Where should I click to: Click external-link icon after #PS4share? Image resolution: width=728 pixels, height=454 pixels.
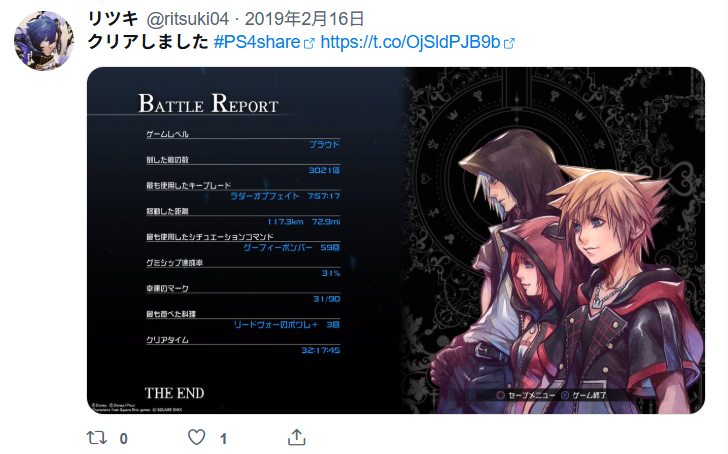309,44
